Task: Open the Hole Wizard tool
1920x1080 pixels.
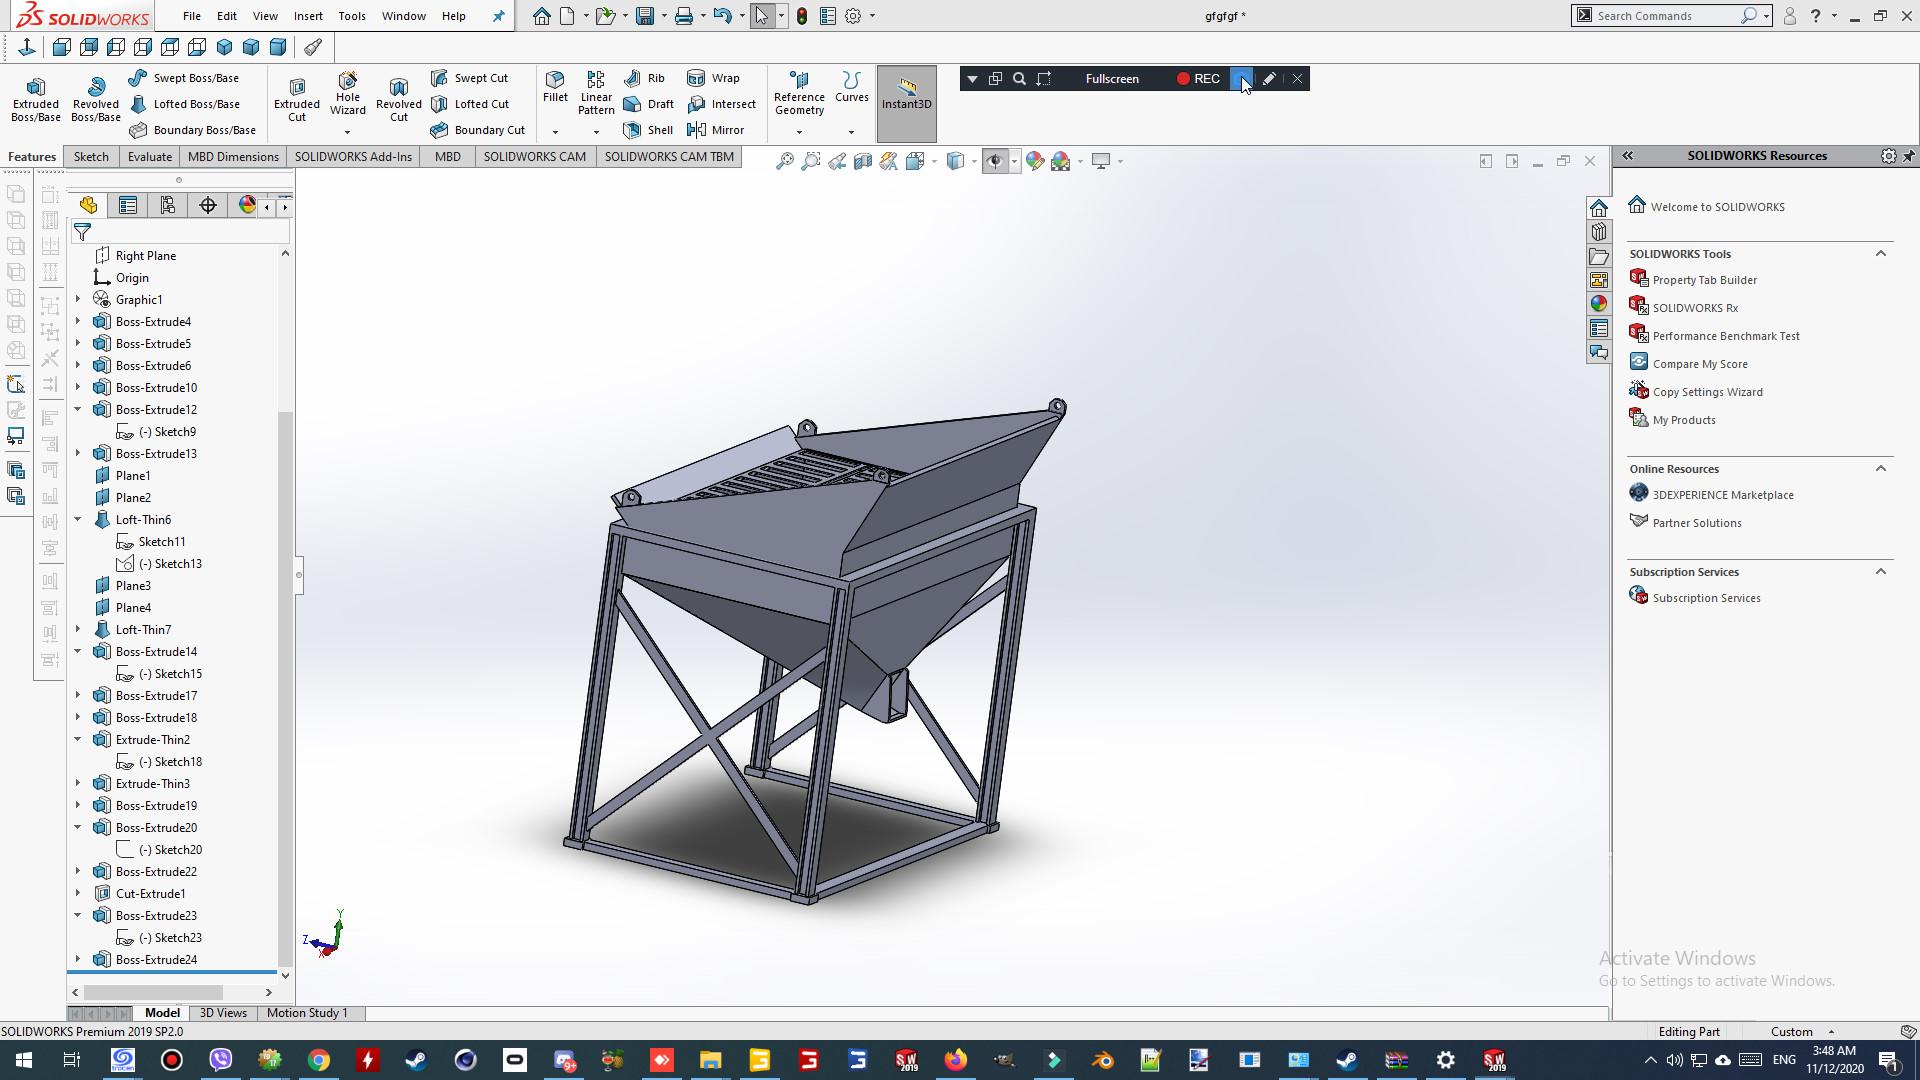Action: click(348, 94)
